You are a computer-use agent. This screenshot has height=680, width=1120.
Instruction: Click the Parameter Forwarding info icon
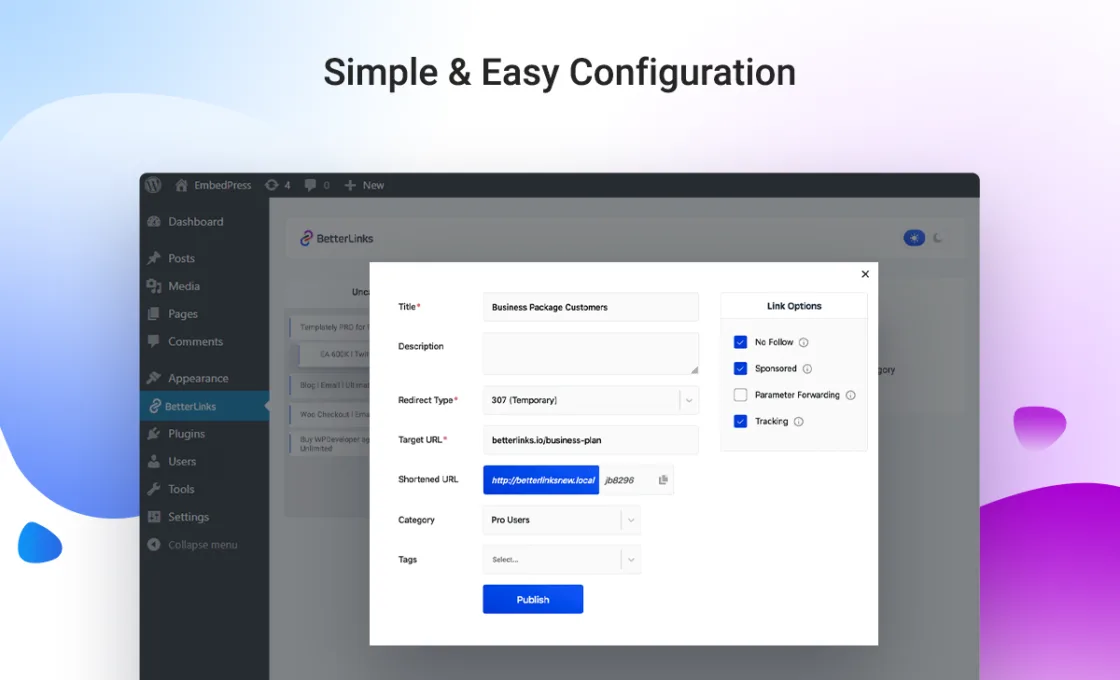pos(851,395)
